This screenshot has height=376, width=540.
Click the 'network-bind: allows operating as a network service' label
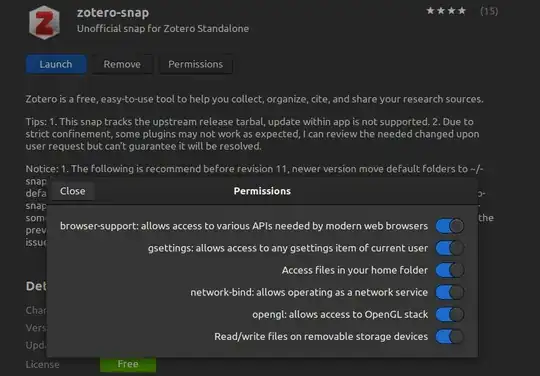pyautogui.click(x=309, y=293)
